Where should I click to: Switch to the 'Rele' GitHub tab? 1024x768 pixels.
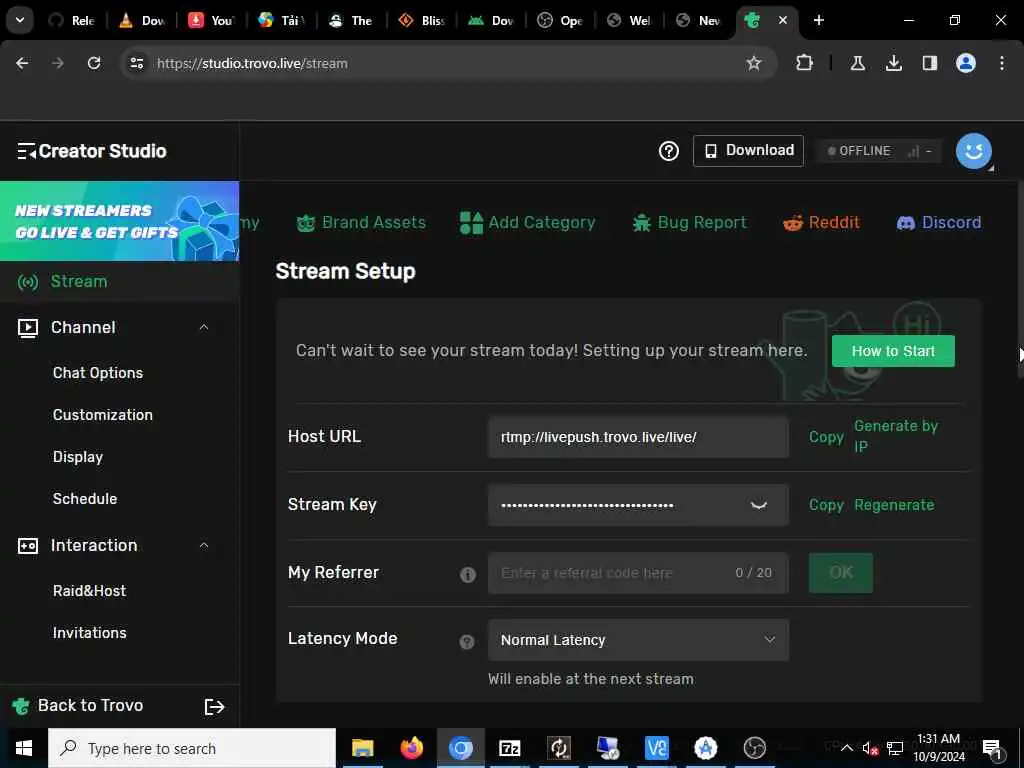coord(72,20)
